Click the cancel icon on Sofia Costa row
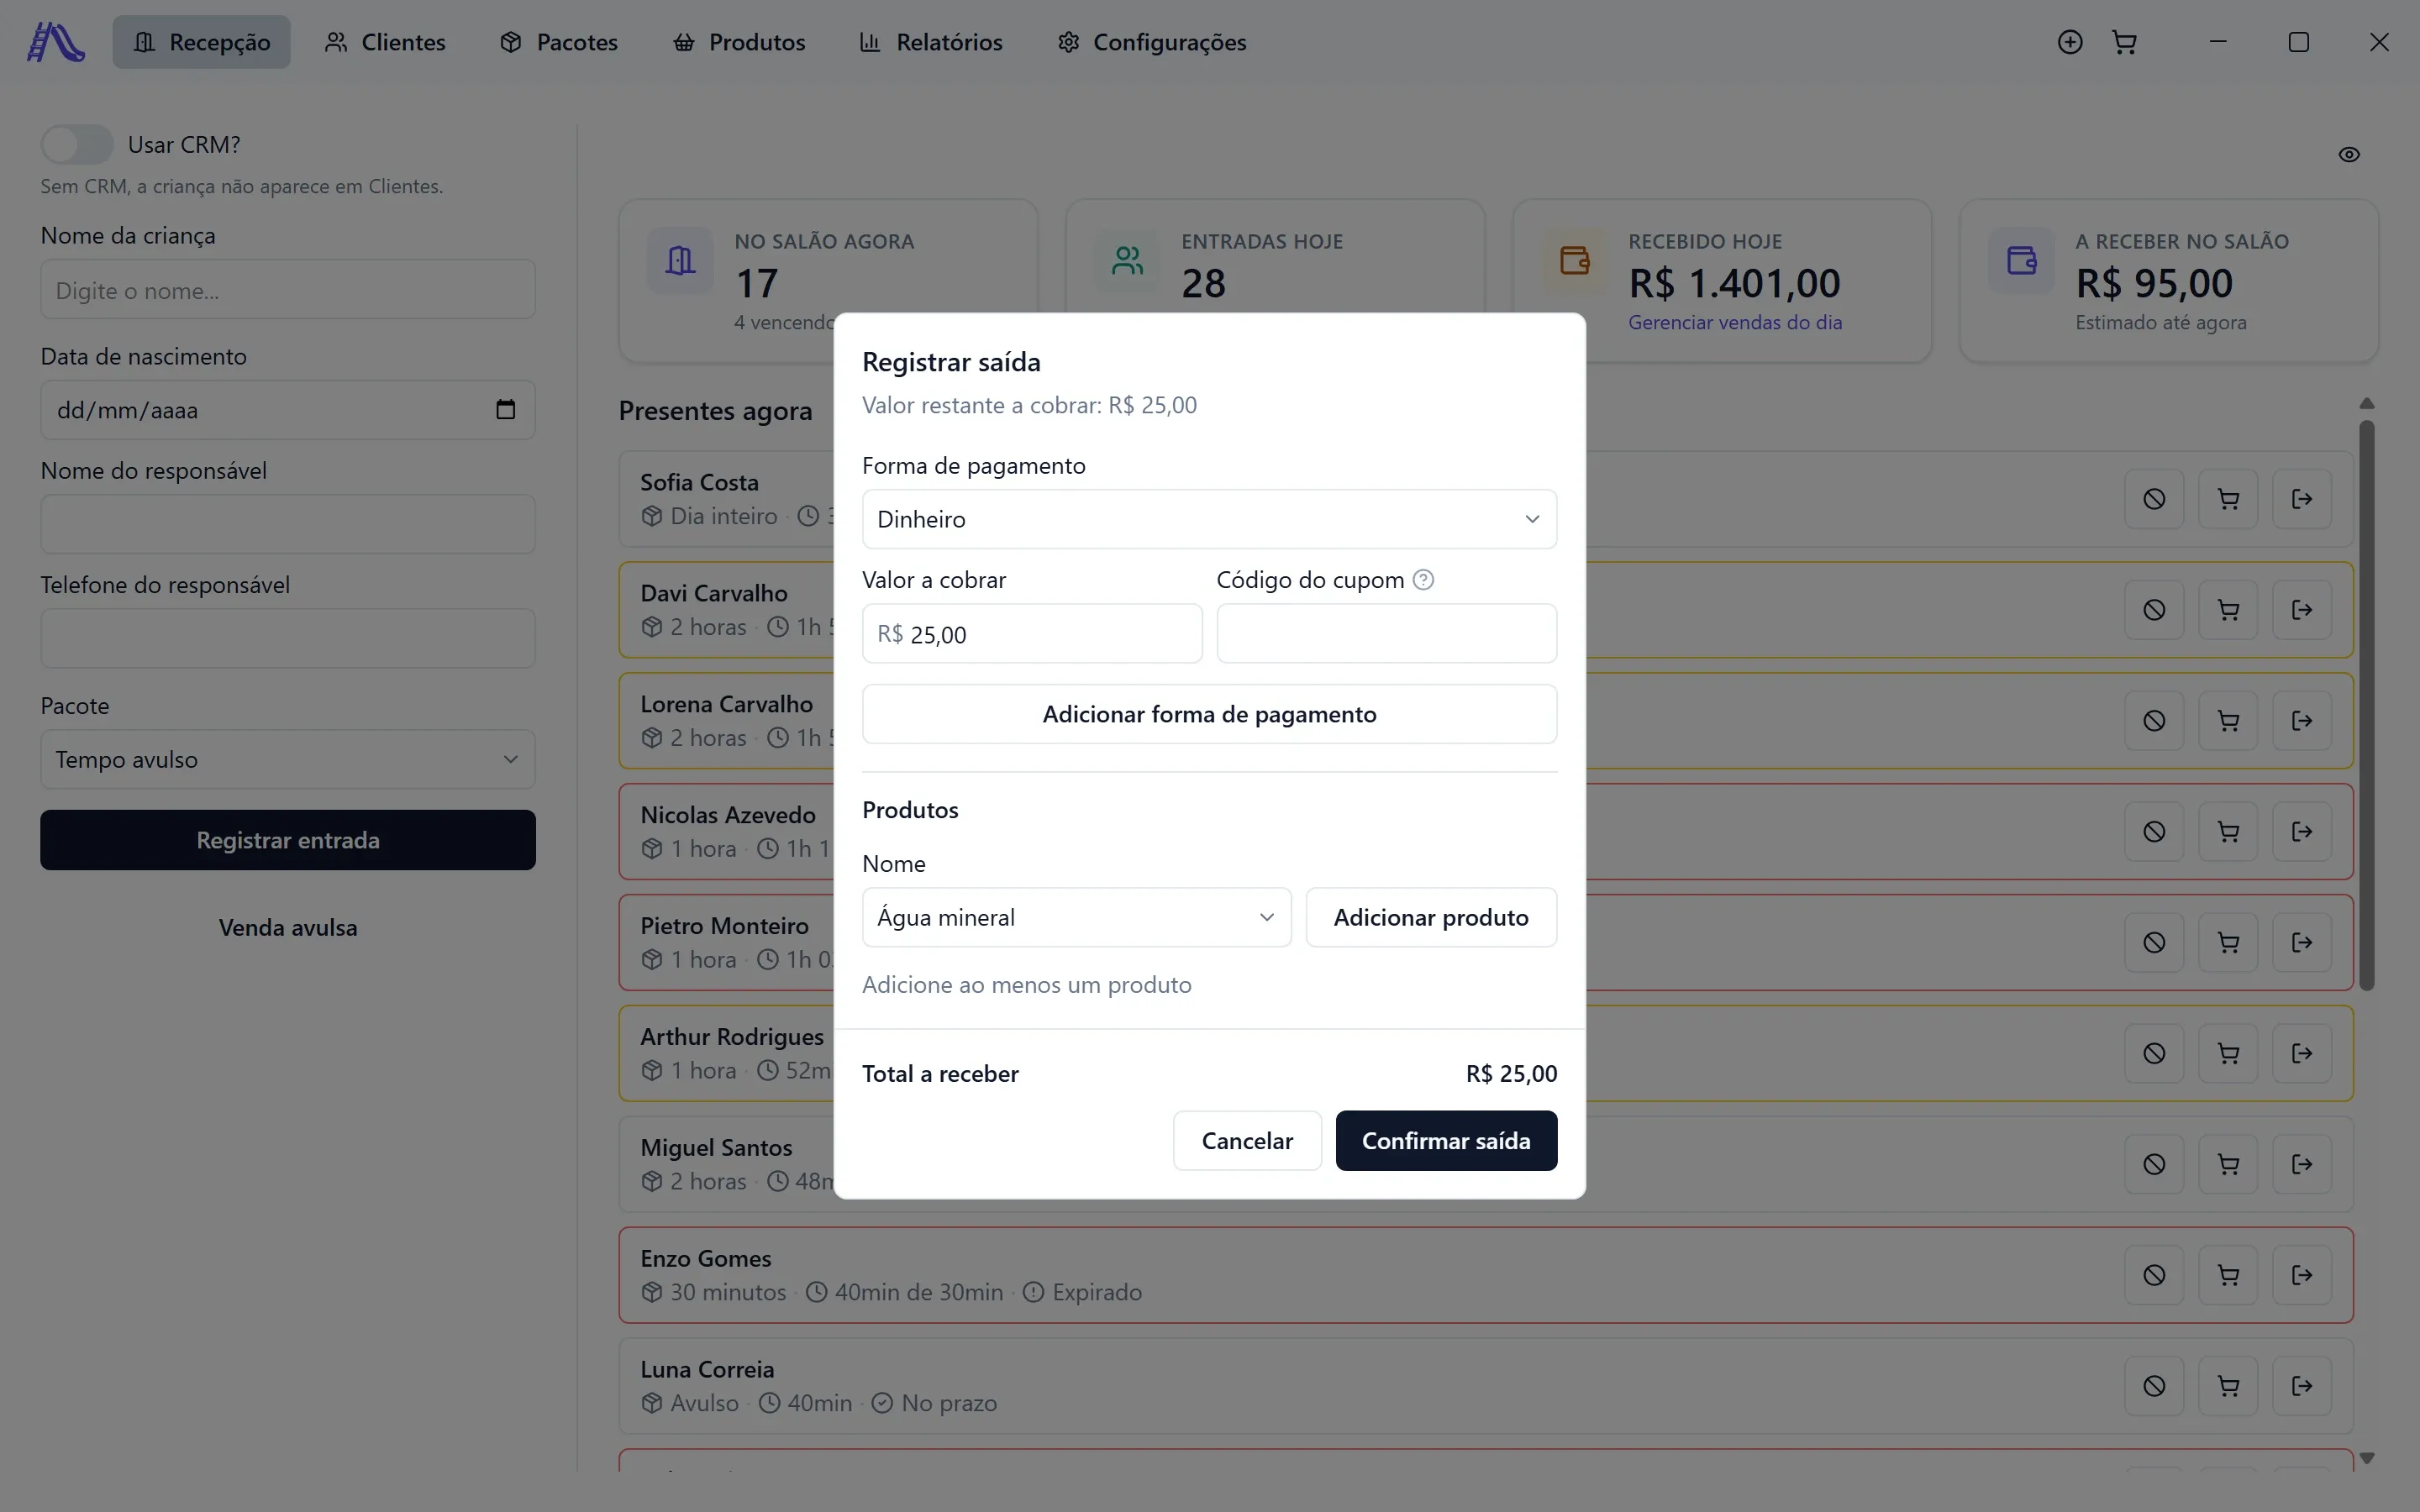 (2154, 499)
